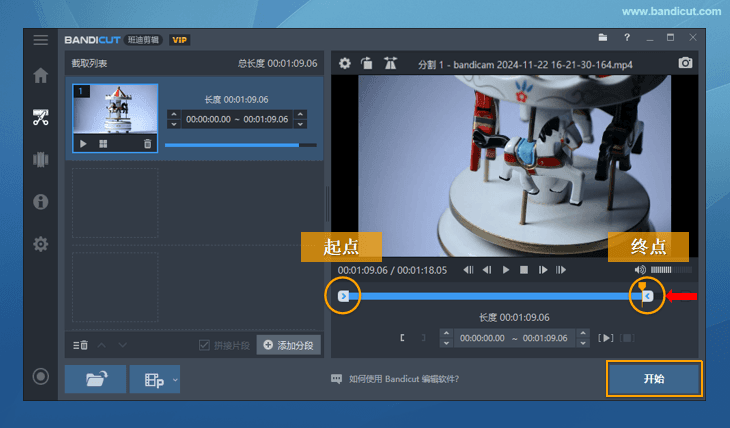This screenshot has width=730, height=428.
Task: Set end point with the right bracket
Action: coord(423,338)
